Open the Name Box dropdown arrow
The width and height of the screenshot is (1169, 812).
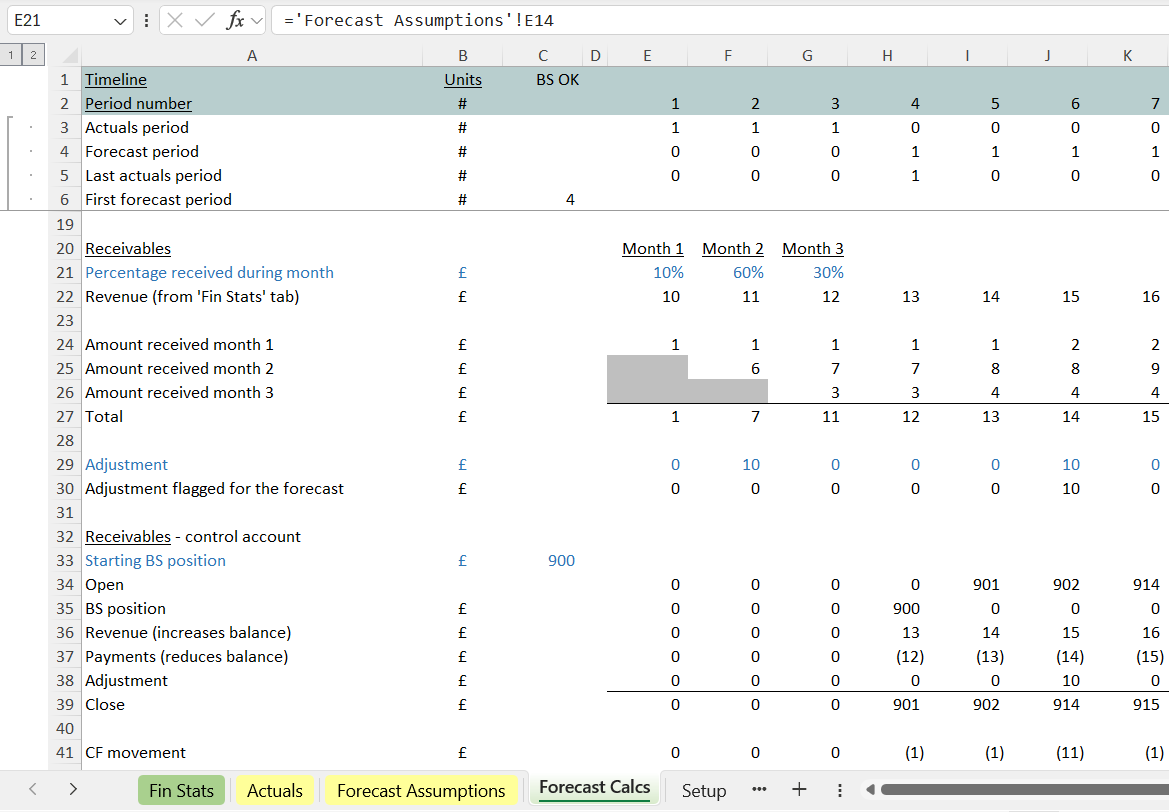pos(121,21)
